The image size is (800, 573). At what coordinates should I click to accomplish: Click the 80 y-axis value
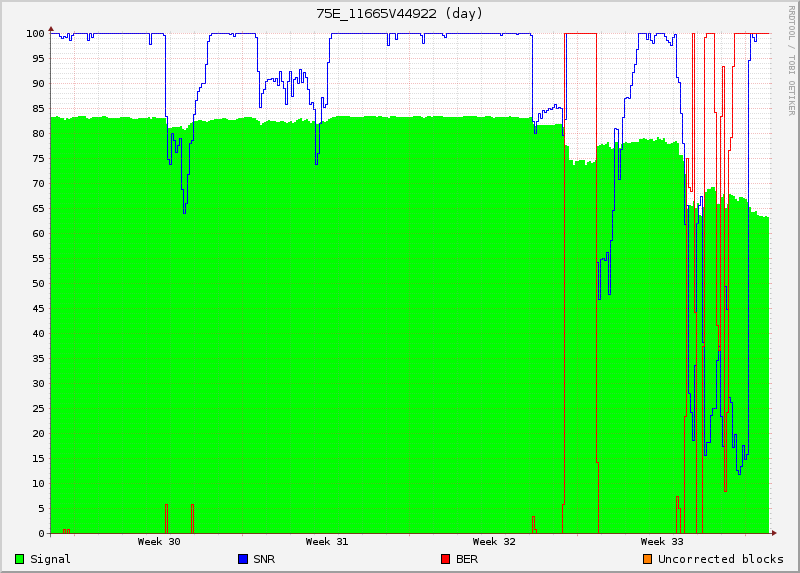38,134
